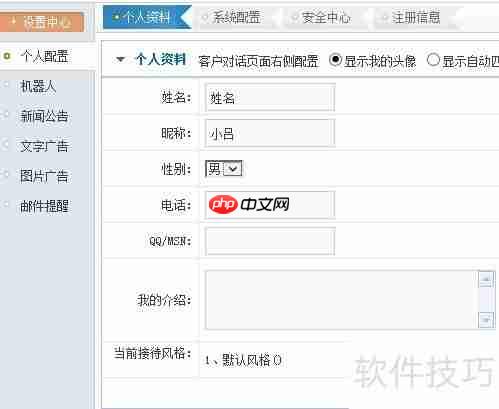
Task: Open 邮件提醒 in the sidebar
Action: click(x=44, y=206)
